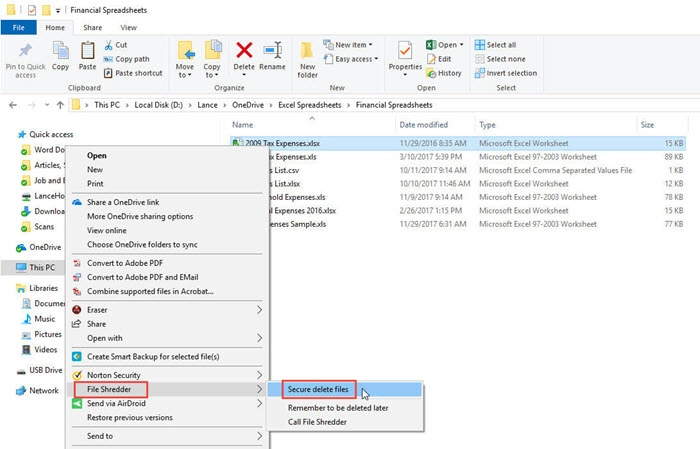This screenshot has width=700, height=449.
Task: Expand the Open button dropdown arrow
Action: (x=462, y=45)
